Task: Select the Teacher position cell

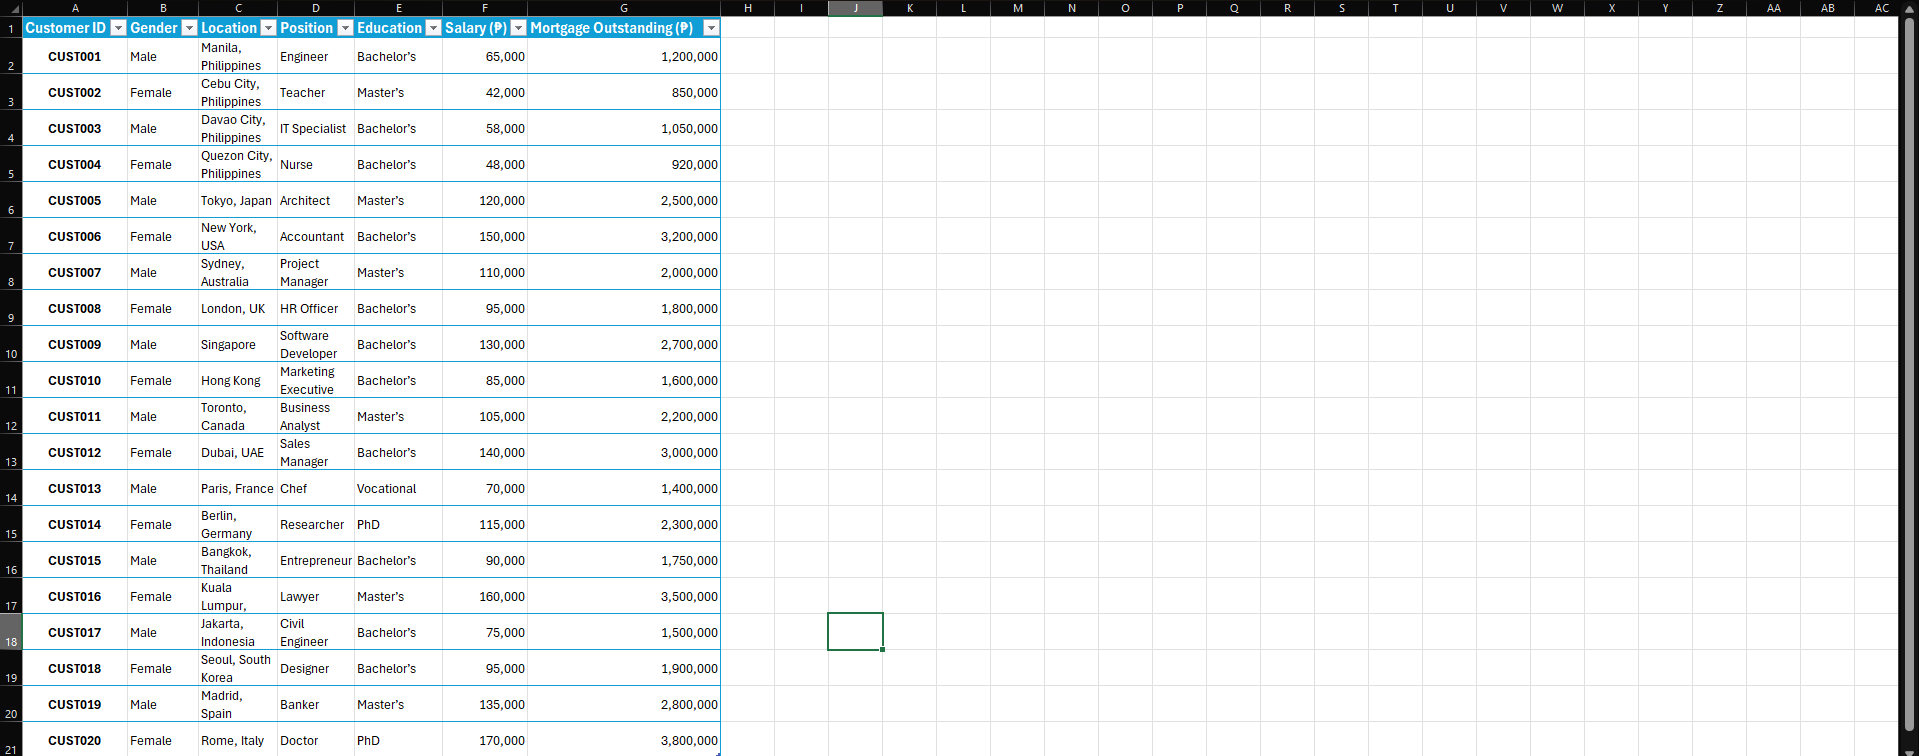Action: [x=316, y=92]
